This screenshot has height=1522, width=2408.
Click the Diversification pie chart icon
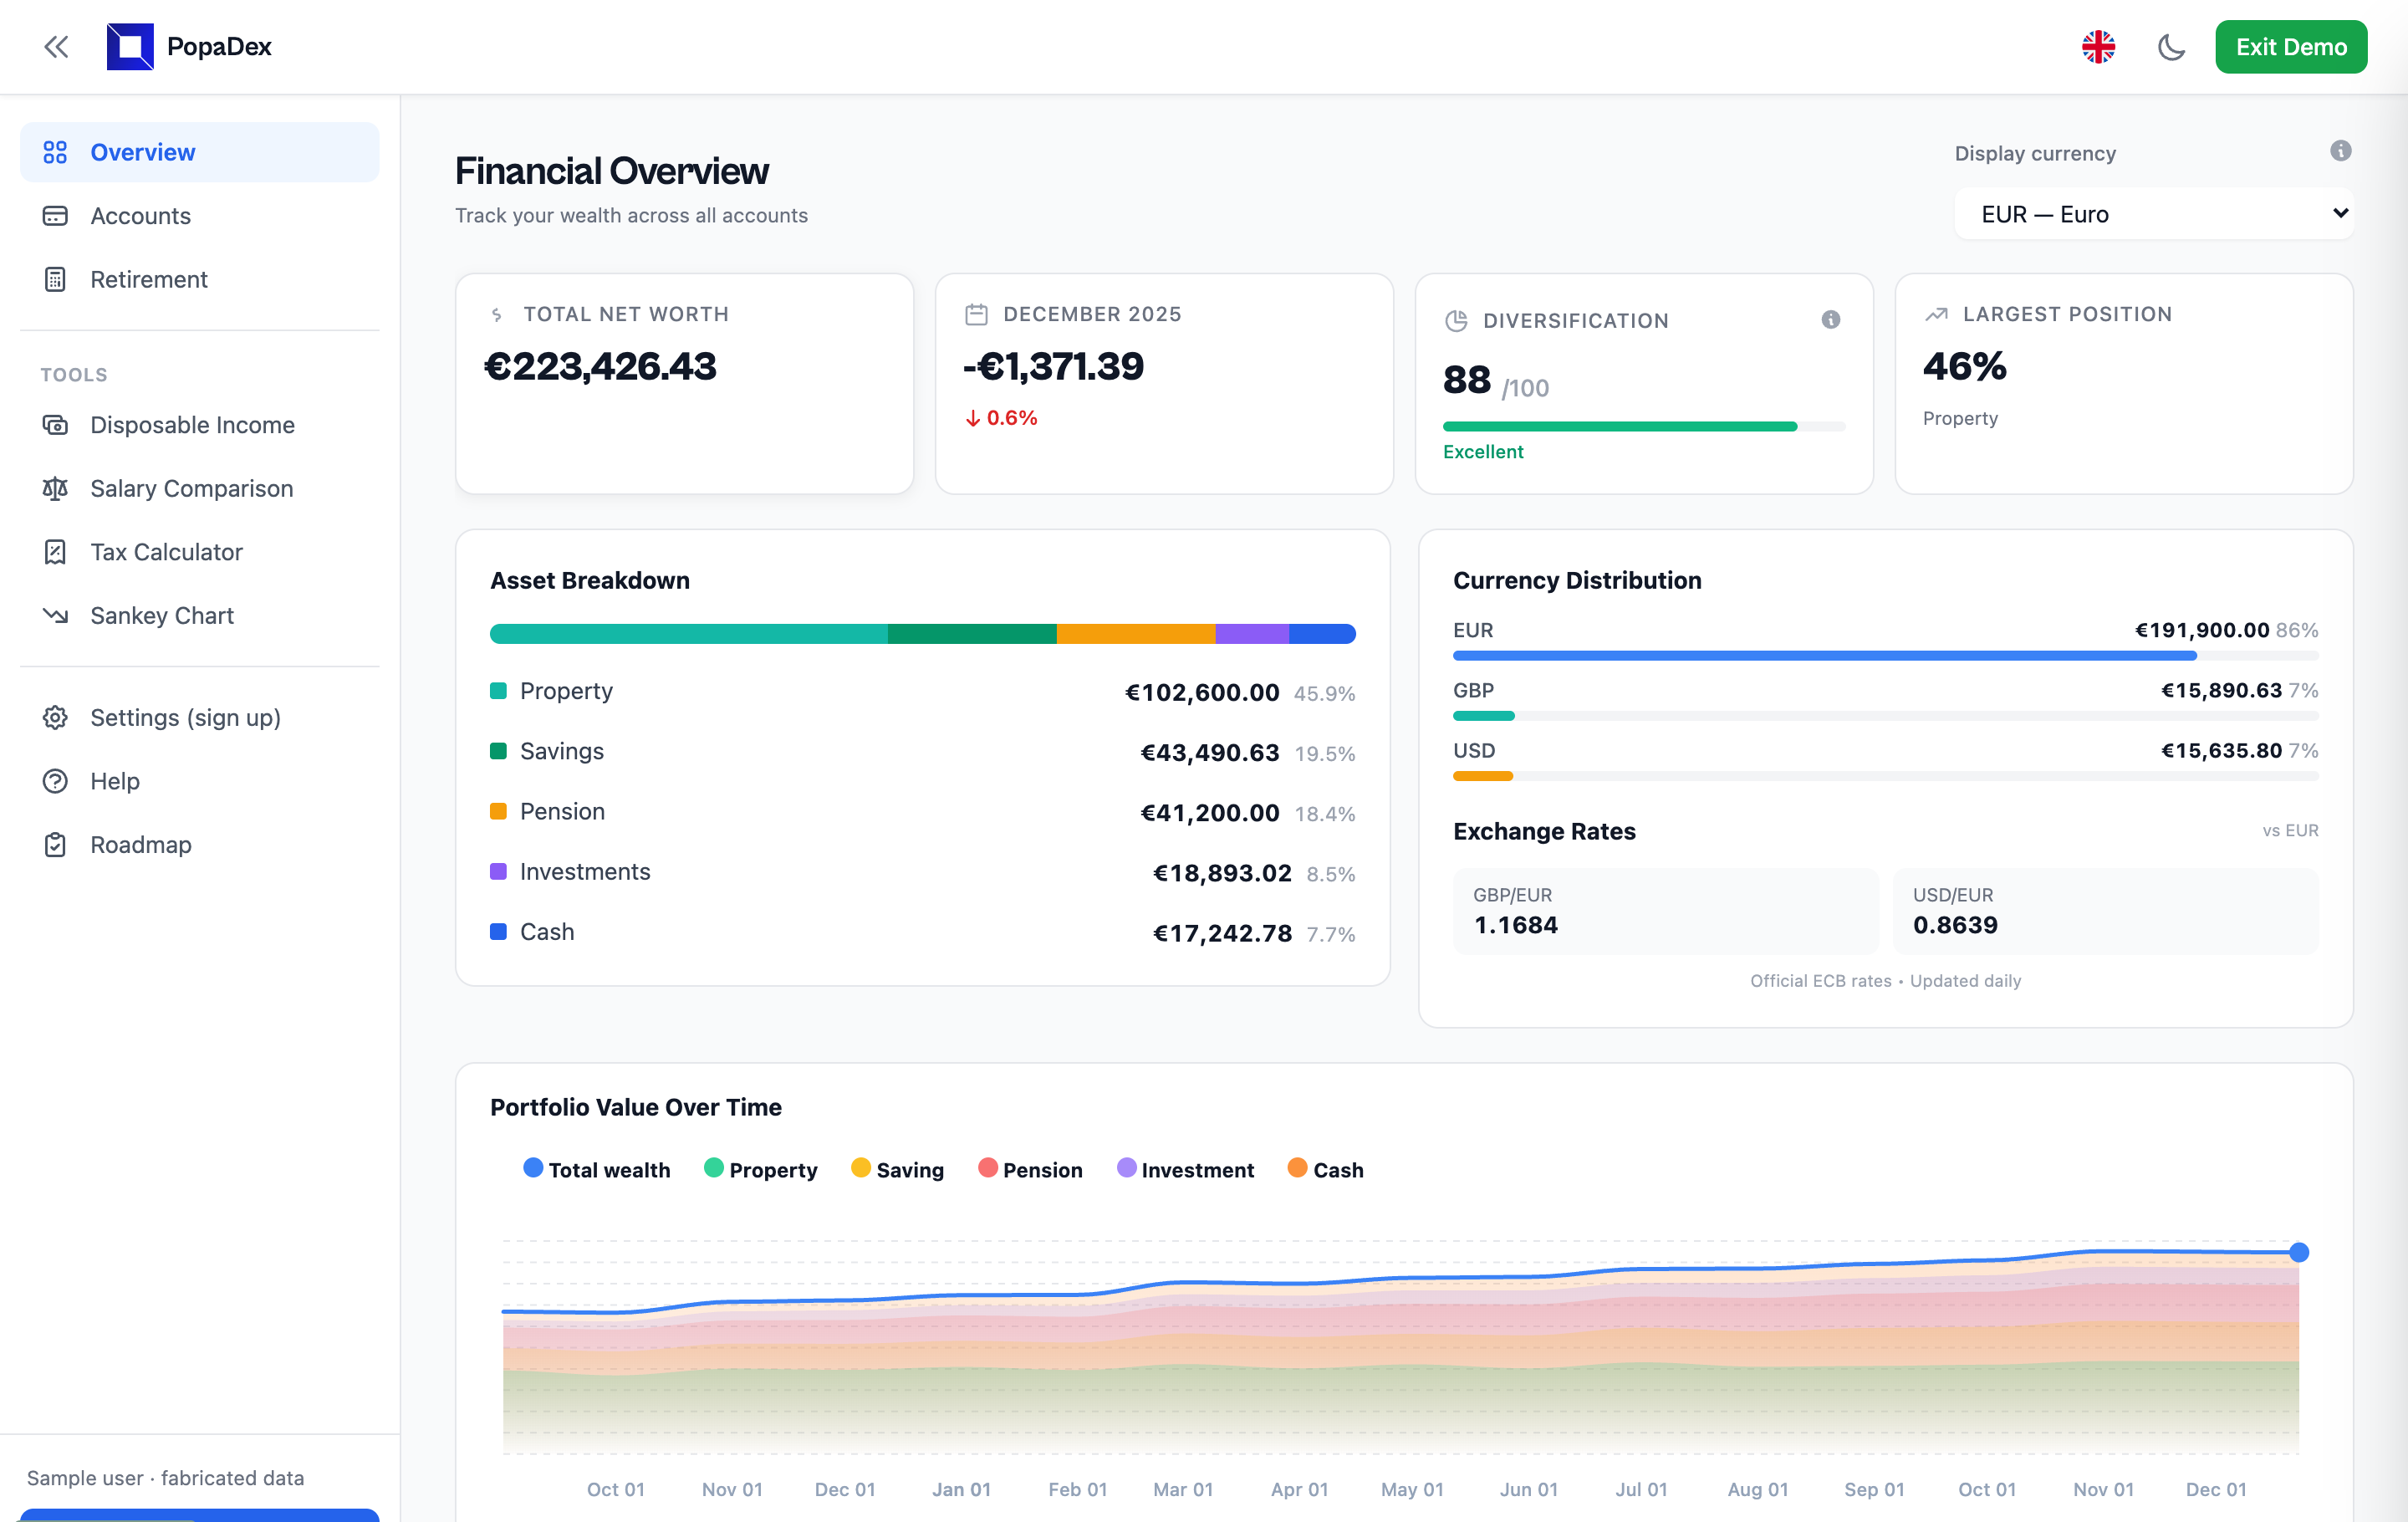(x=1456, y=321)
